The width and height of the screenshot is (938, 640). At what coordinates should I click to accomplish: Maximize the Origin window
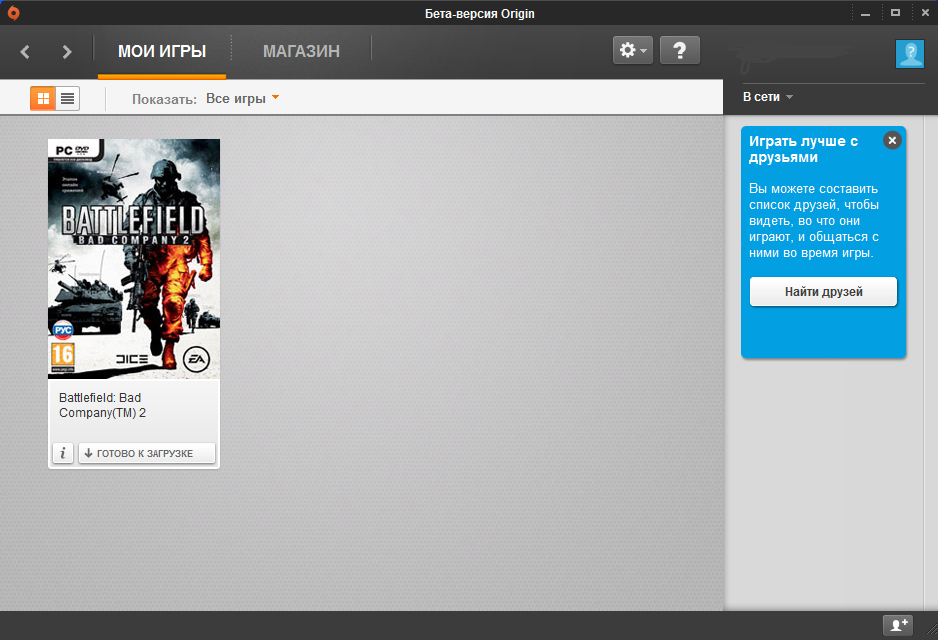pos(895,12)
